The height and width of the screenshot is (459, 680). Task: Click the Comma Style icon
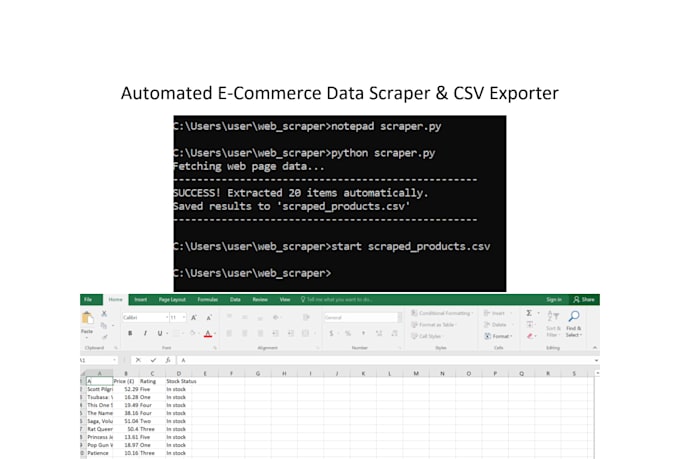click(x=363, y=333)
